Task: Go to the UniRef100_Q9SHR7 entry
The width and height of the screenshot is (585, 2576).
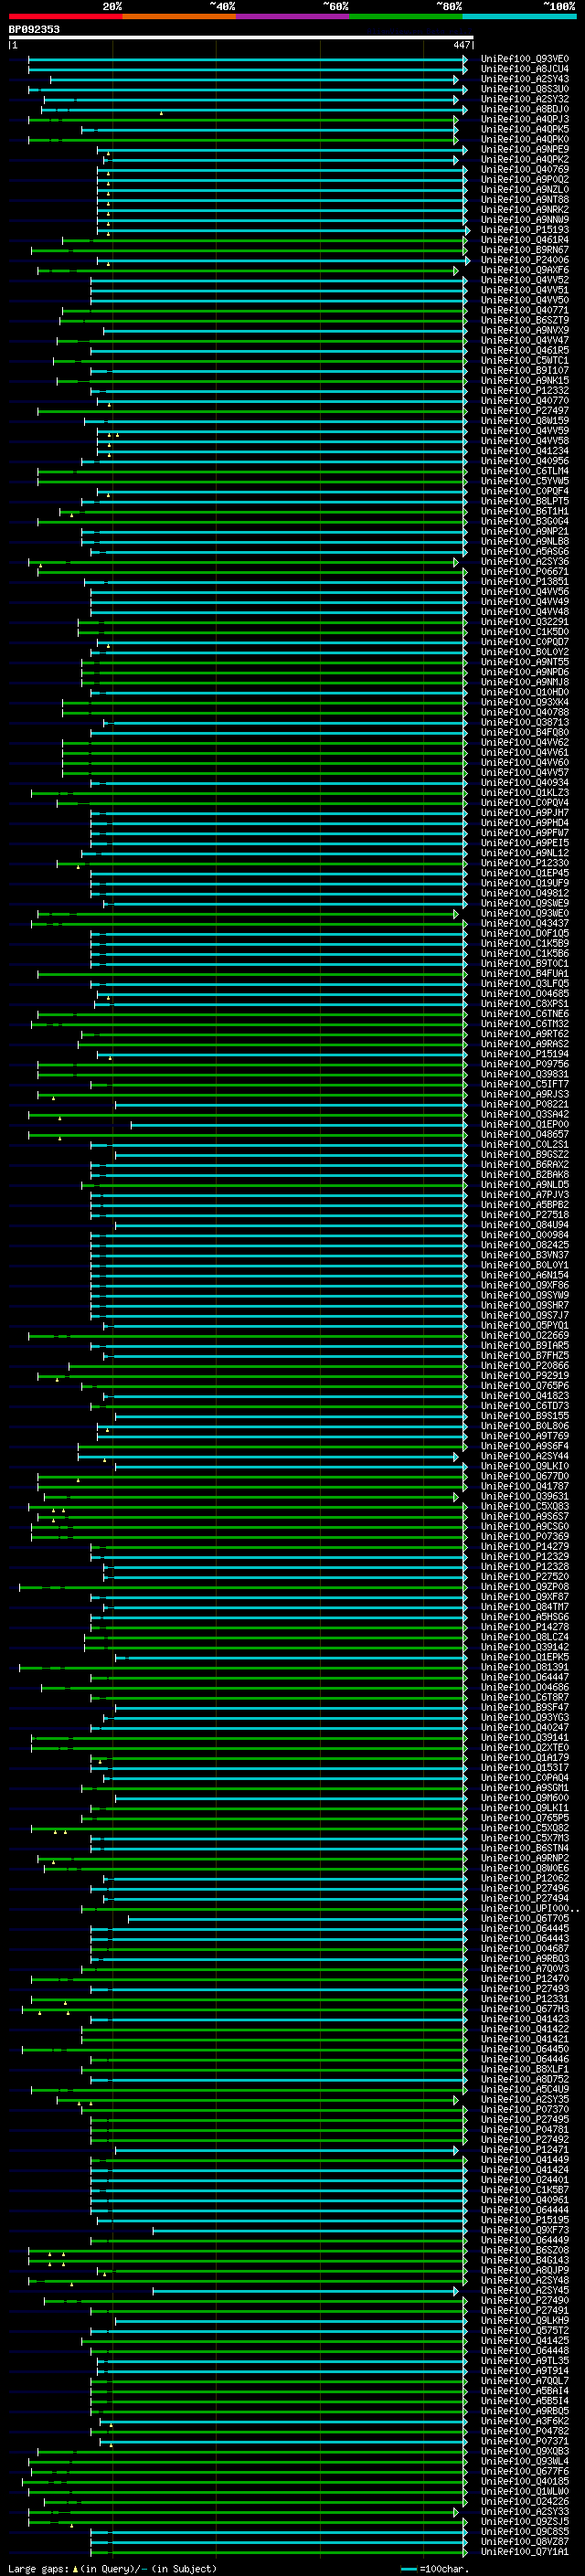Action: 524,1305
